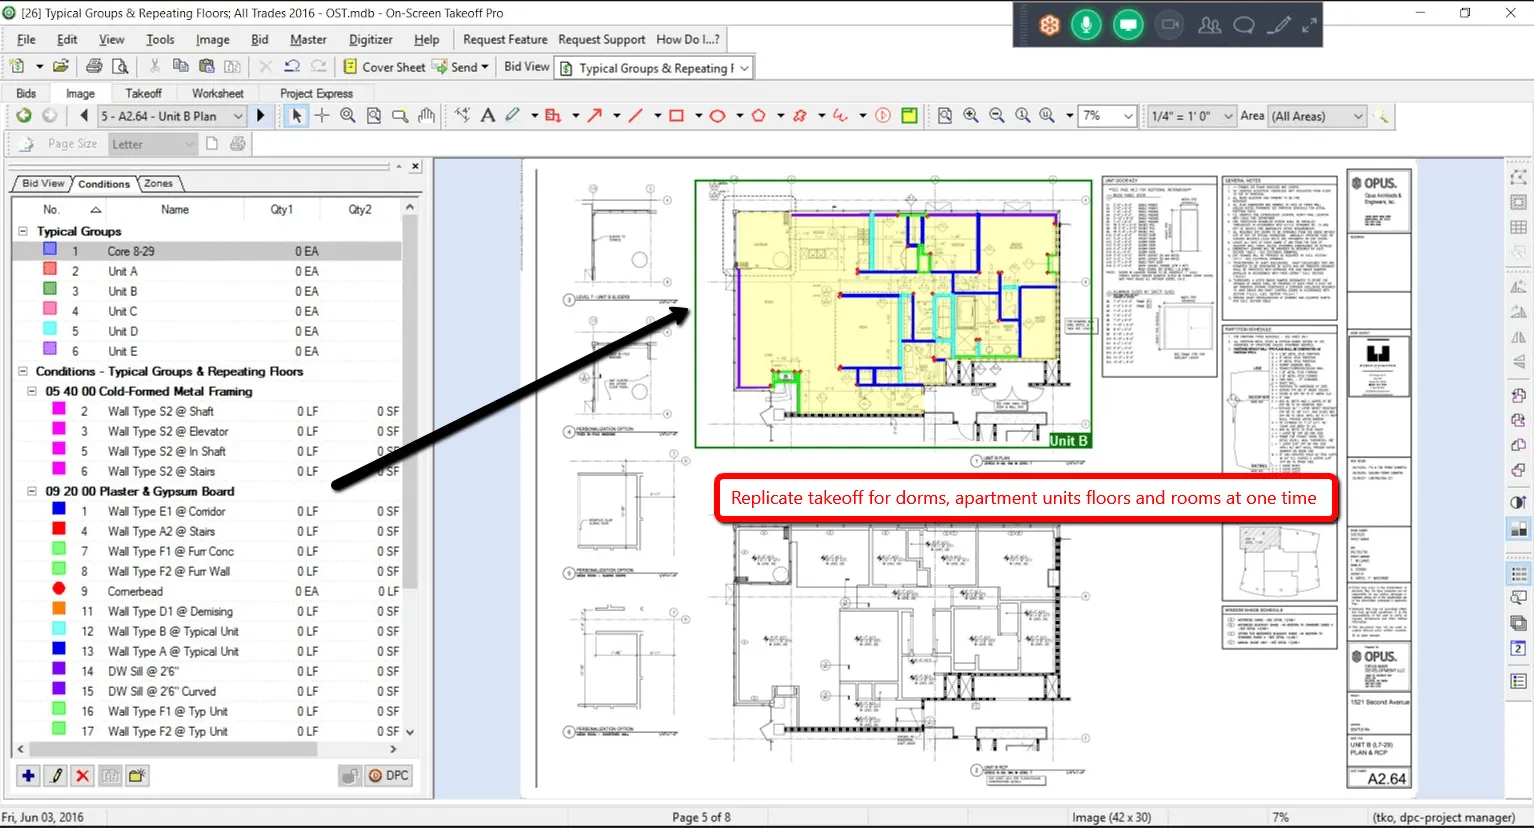
Task: Select the Pan hand tool
Action: click(427, 116)
